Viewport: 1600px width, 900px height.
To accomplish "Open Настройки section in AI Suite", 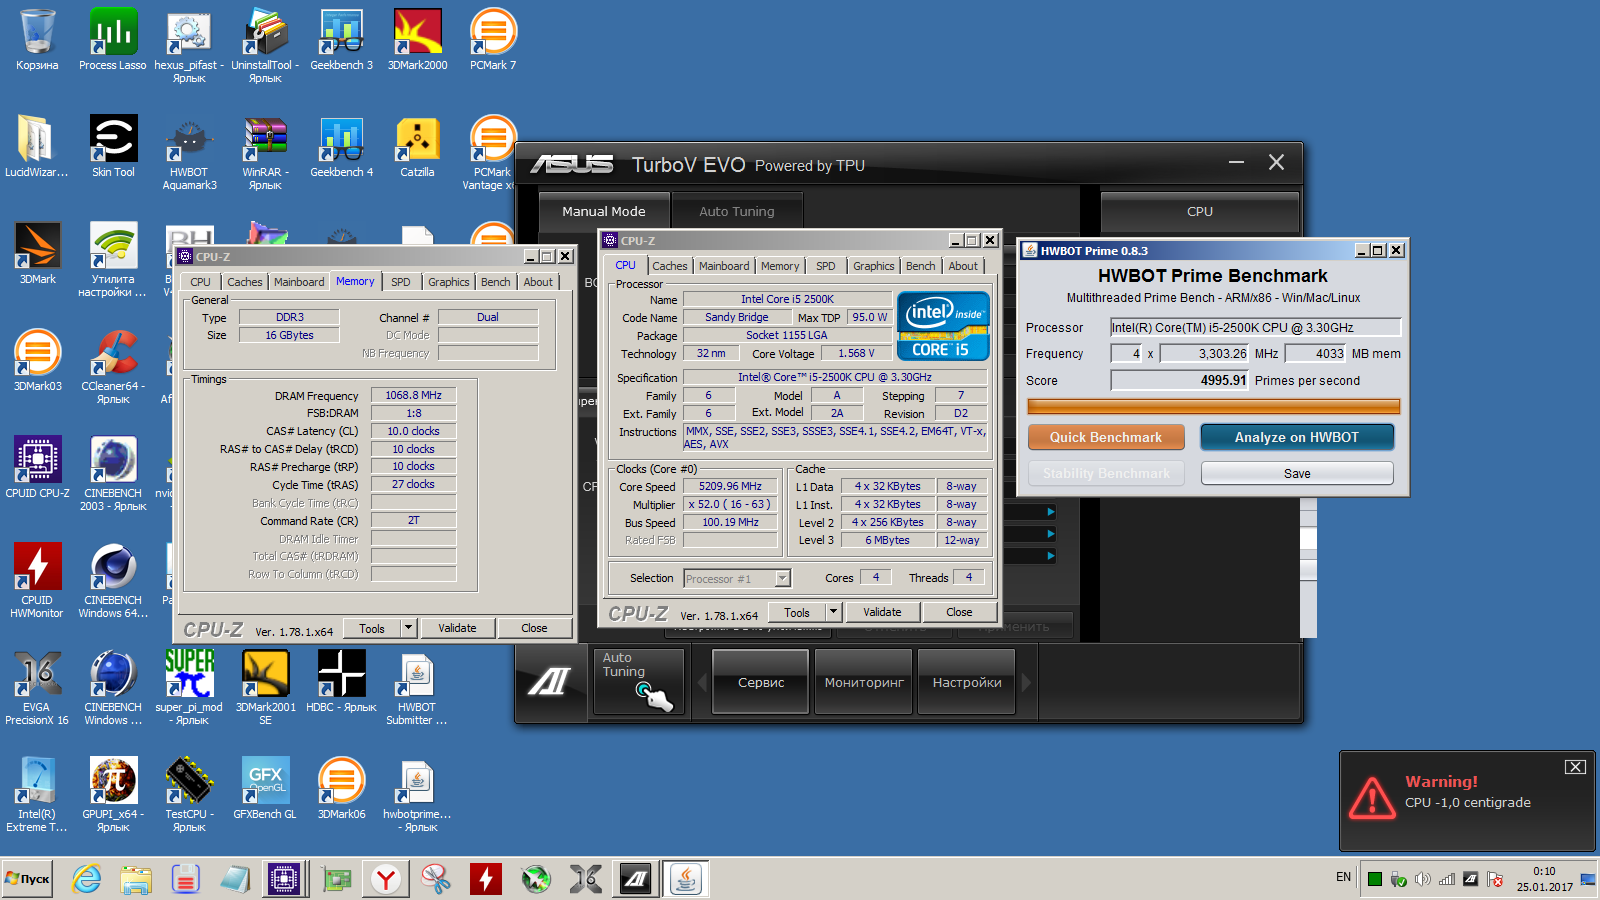I will click(967, 682).
